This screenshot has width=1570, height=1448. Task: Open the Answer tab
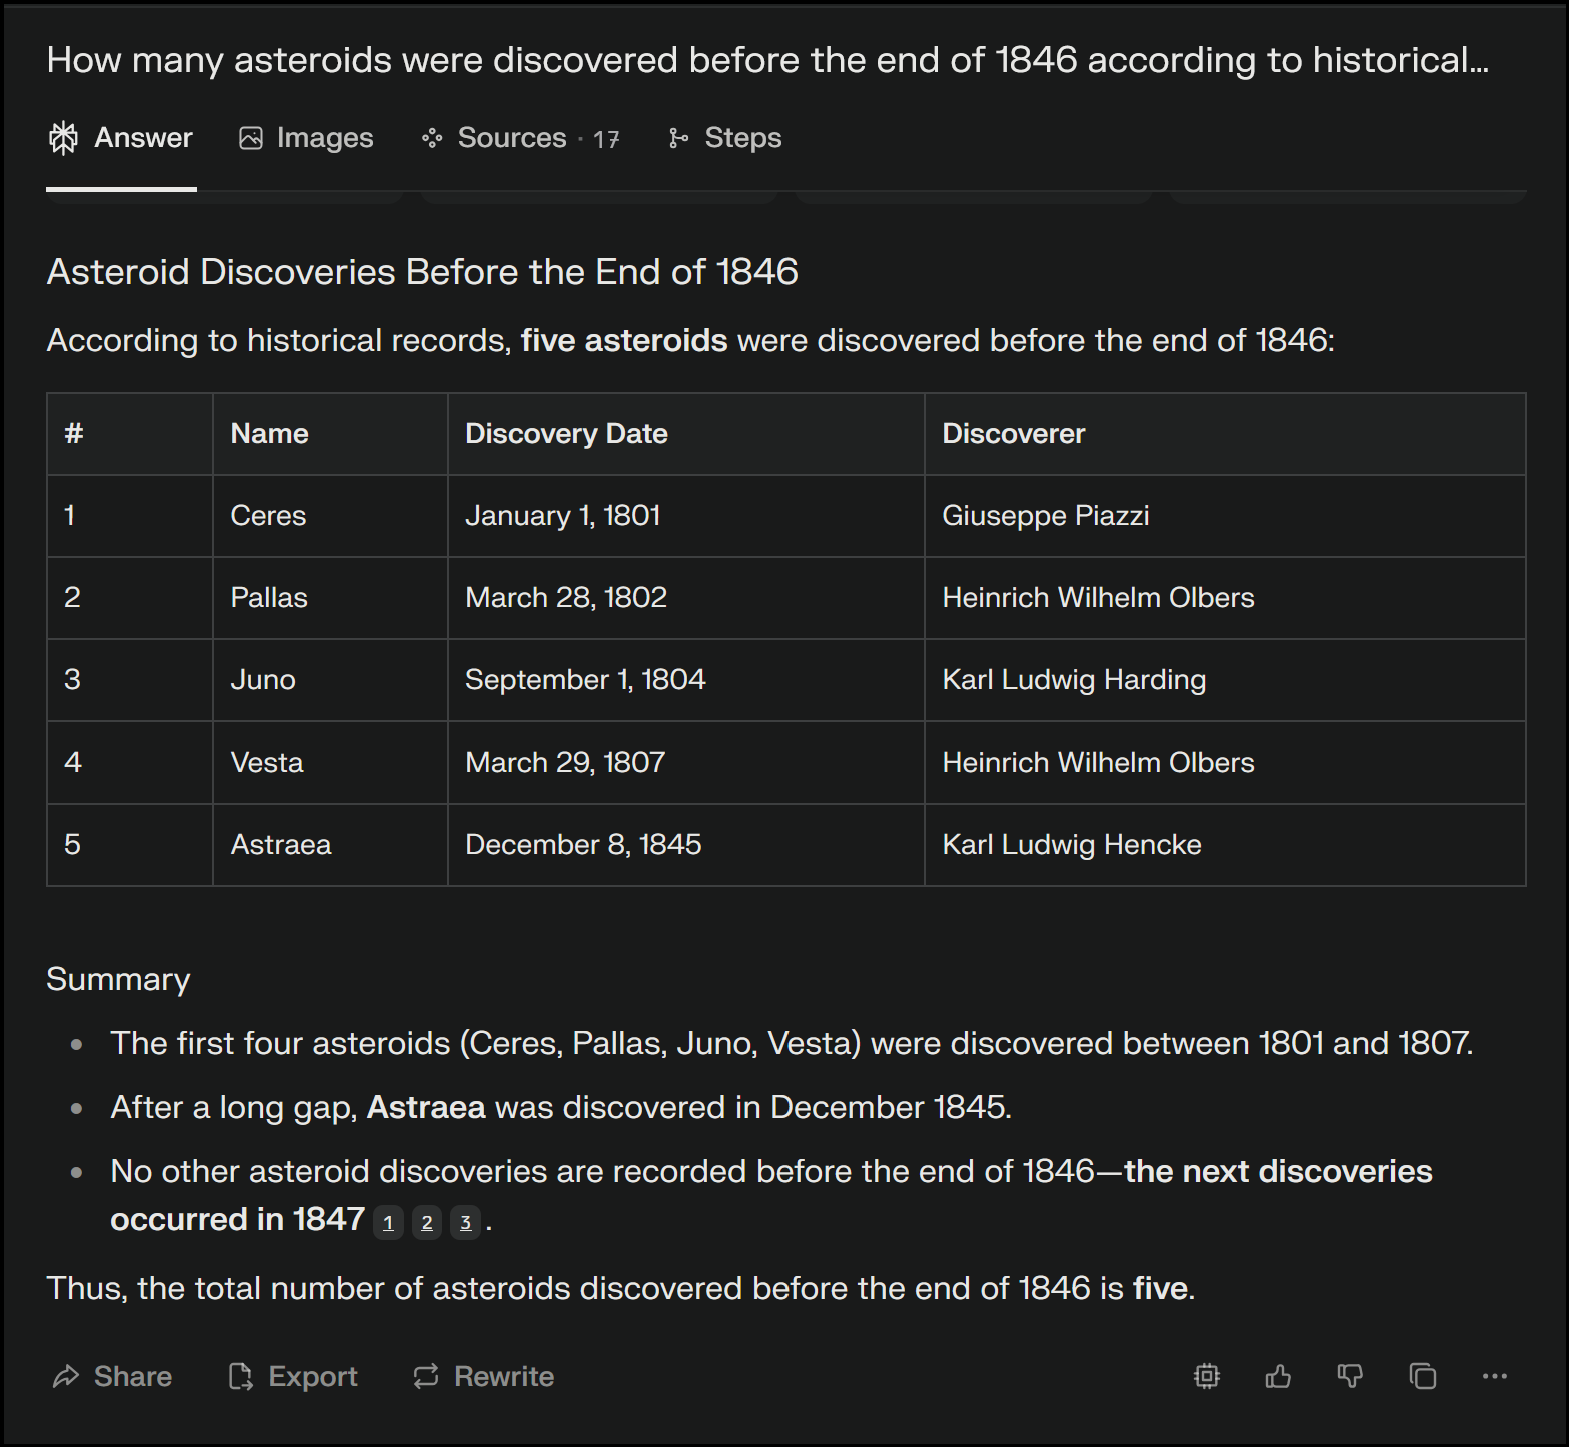coord(121,138)
